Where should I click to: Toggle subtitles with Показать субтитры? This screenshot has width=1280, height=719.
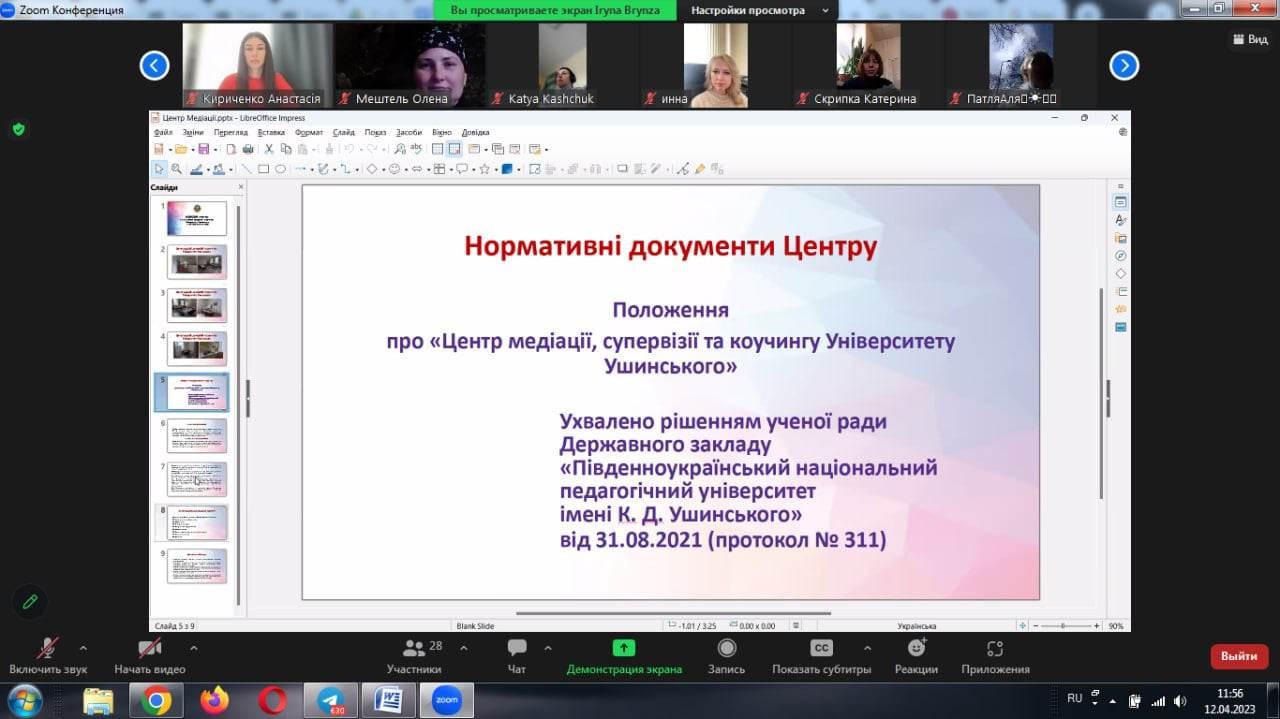coord(821,657)
